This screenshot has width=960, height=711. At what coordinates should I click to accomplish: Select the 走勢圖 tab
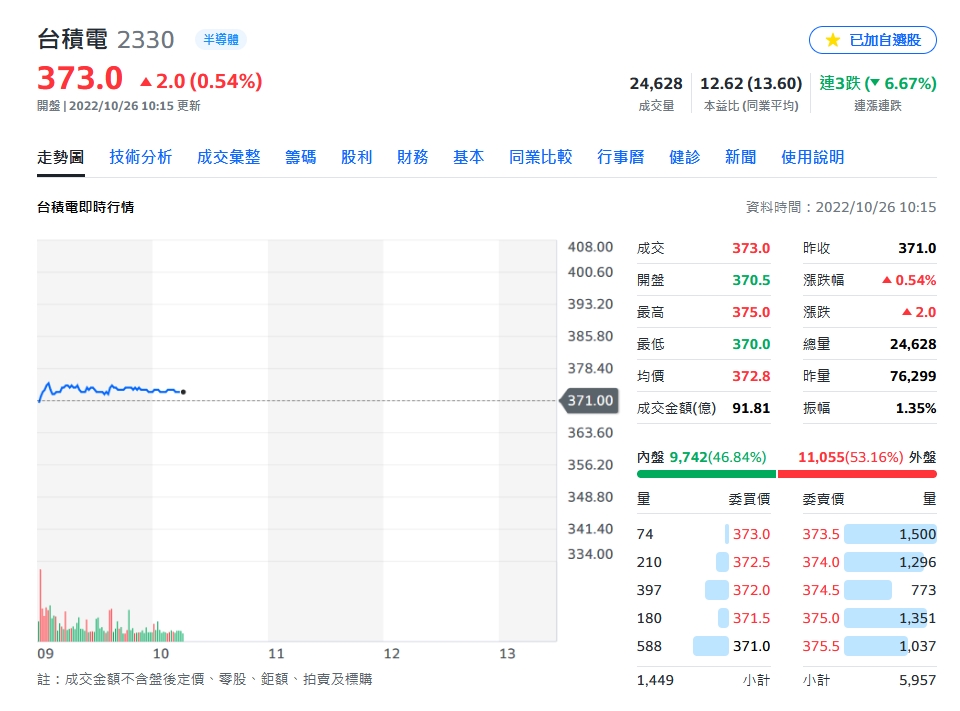point(61,157)
